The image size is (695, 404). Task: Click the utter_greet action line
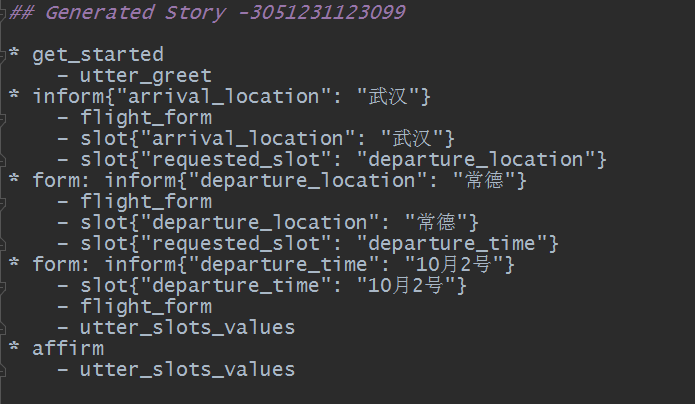(x=145, y=75)
